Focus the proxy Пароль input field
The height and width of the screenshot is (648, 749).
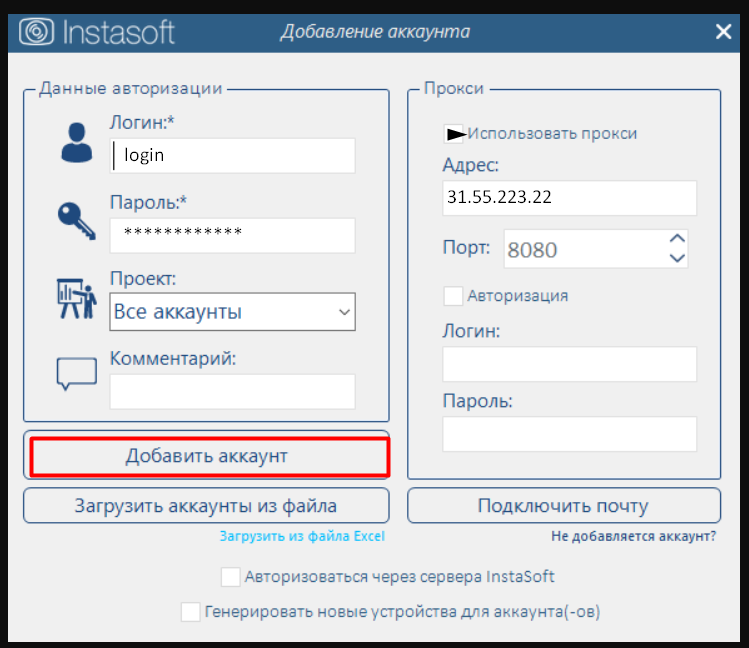569,434
